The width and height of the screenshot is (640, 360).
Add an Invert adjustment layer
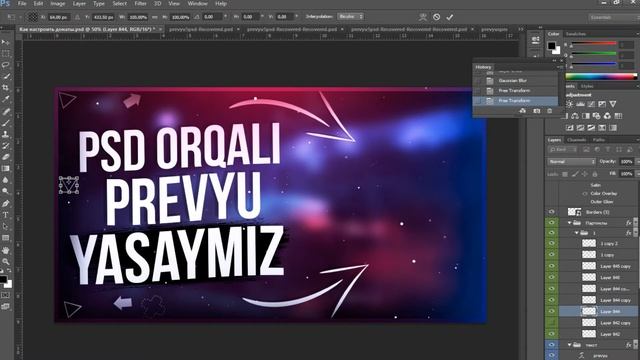tap(569, 128)
